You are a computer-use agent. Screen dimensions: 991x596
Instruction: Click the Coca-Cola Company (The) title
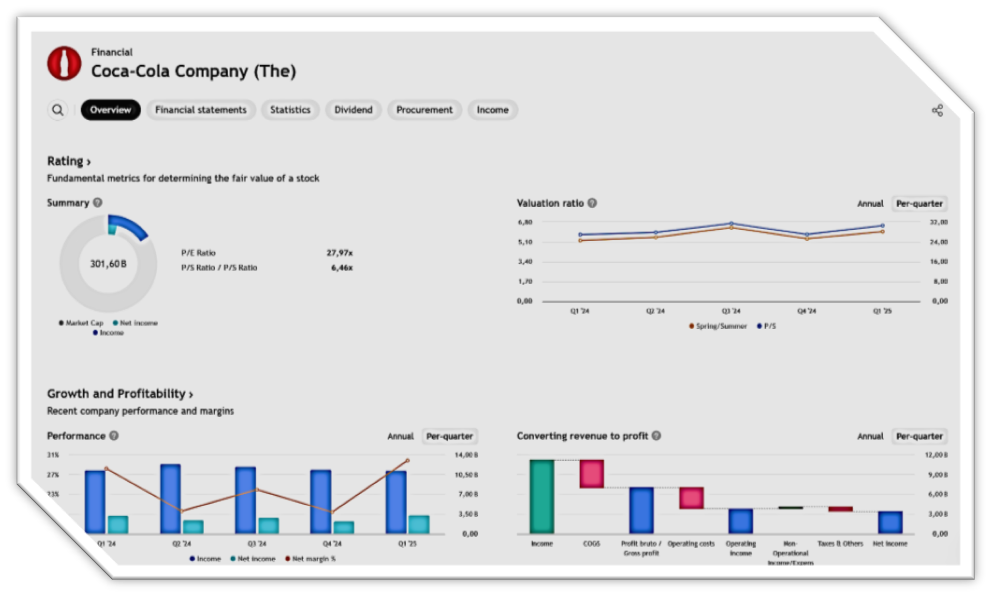pyautogui.click(x=193, y=71)
